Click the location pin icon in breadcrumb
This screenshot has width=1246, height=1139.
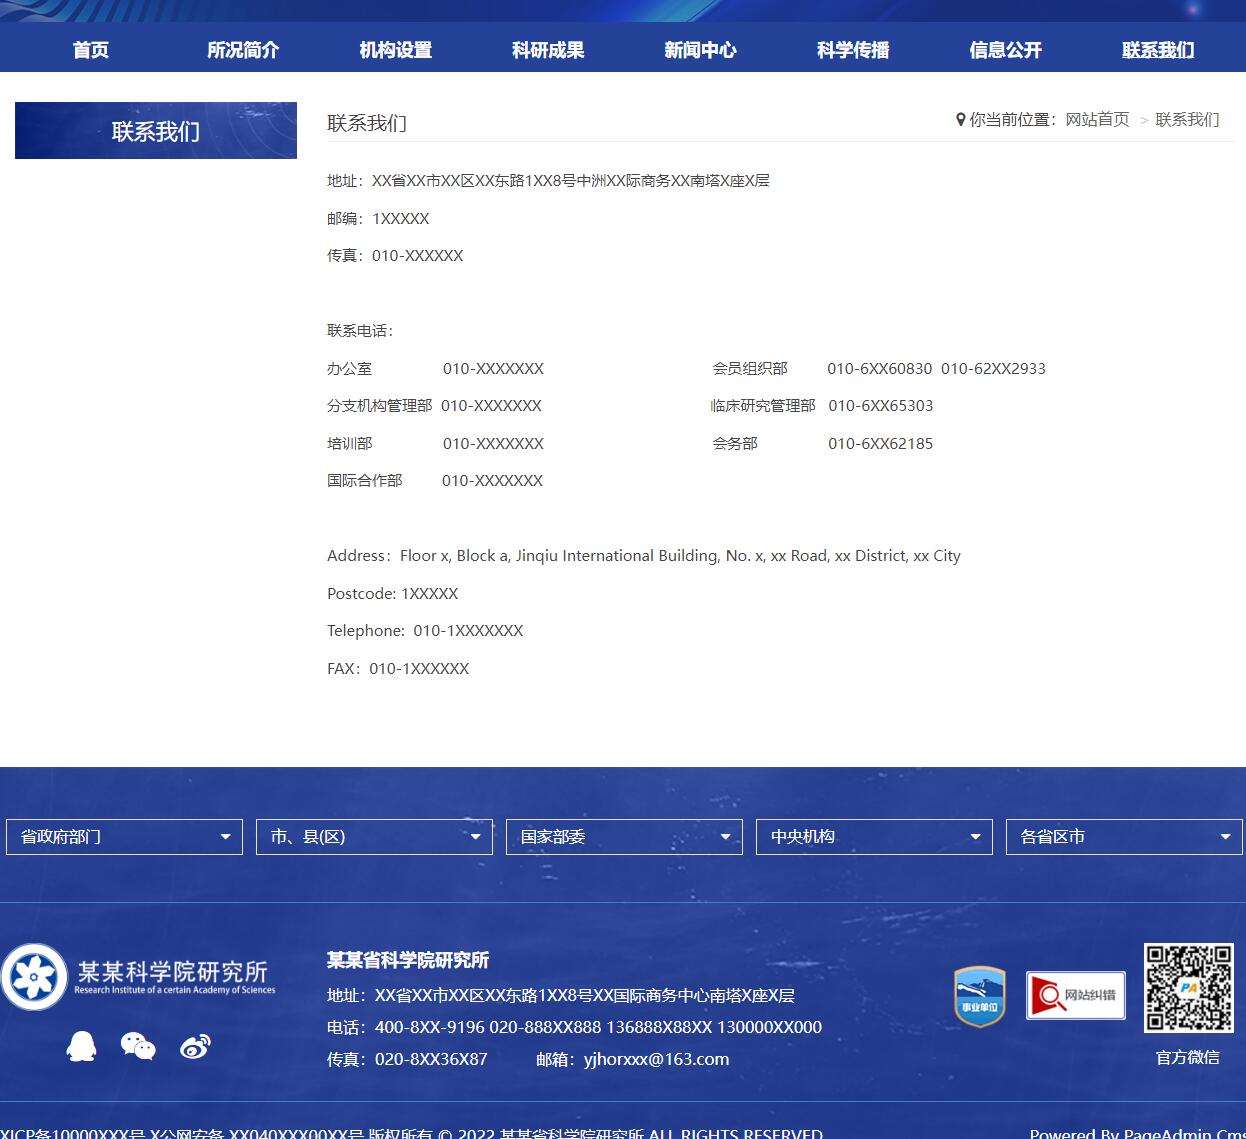(x=960, y=120)
